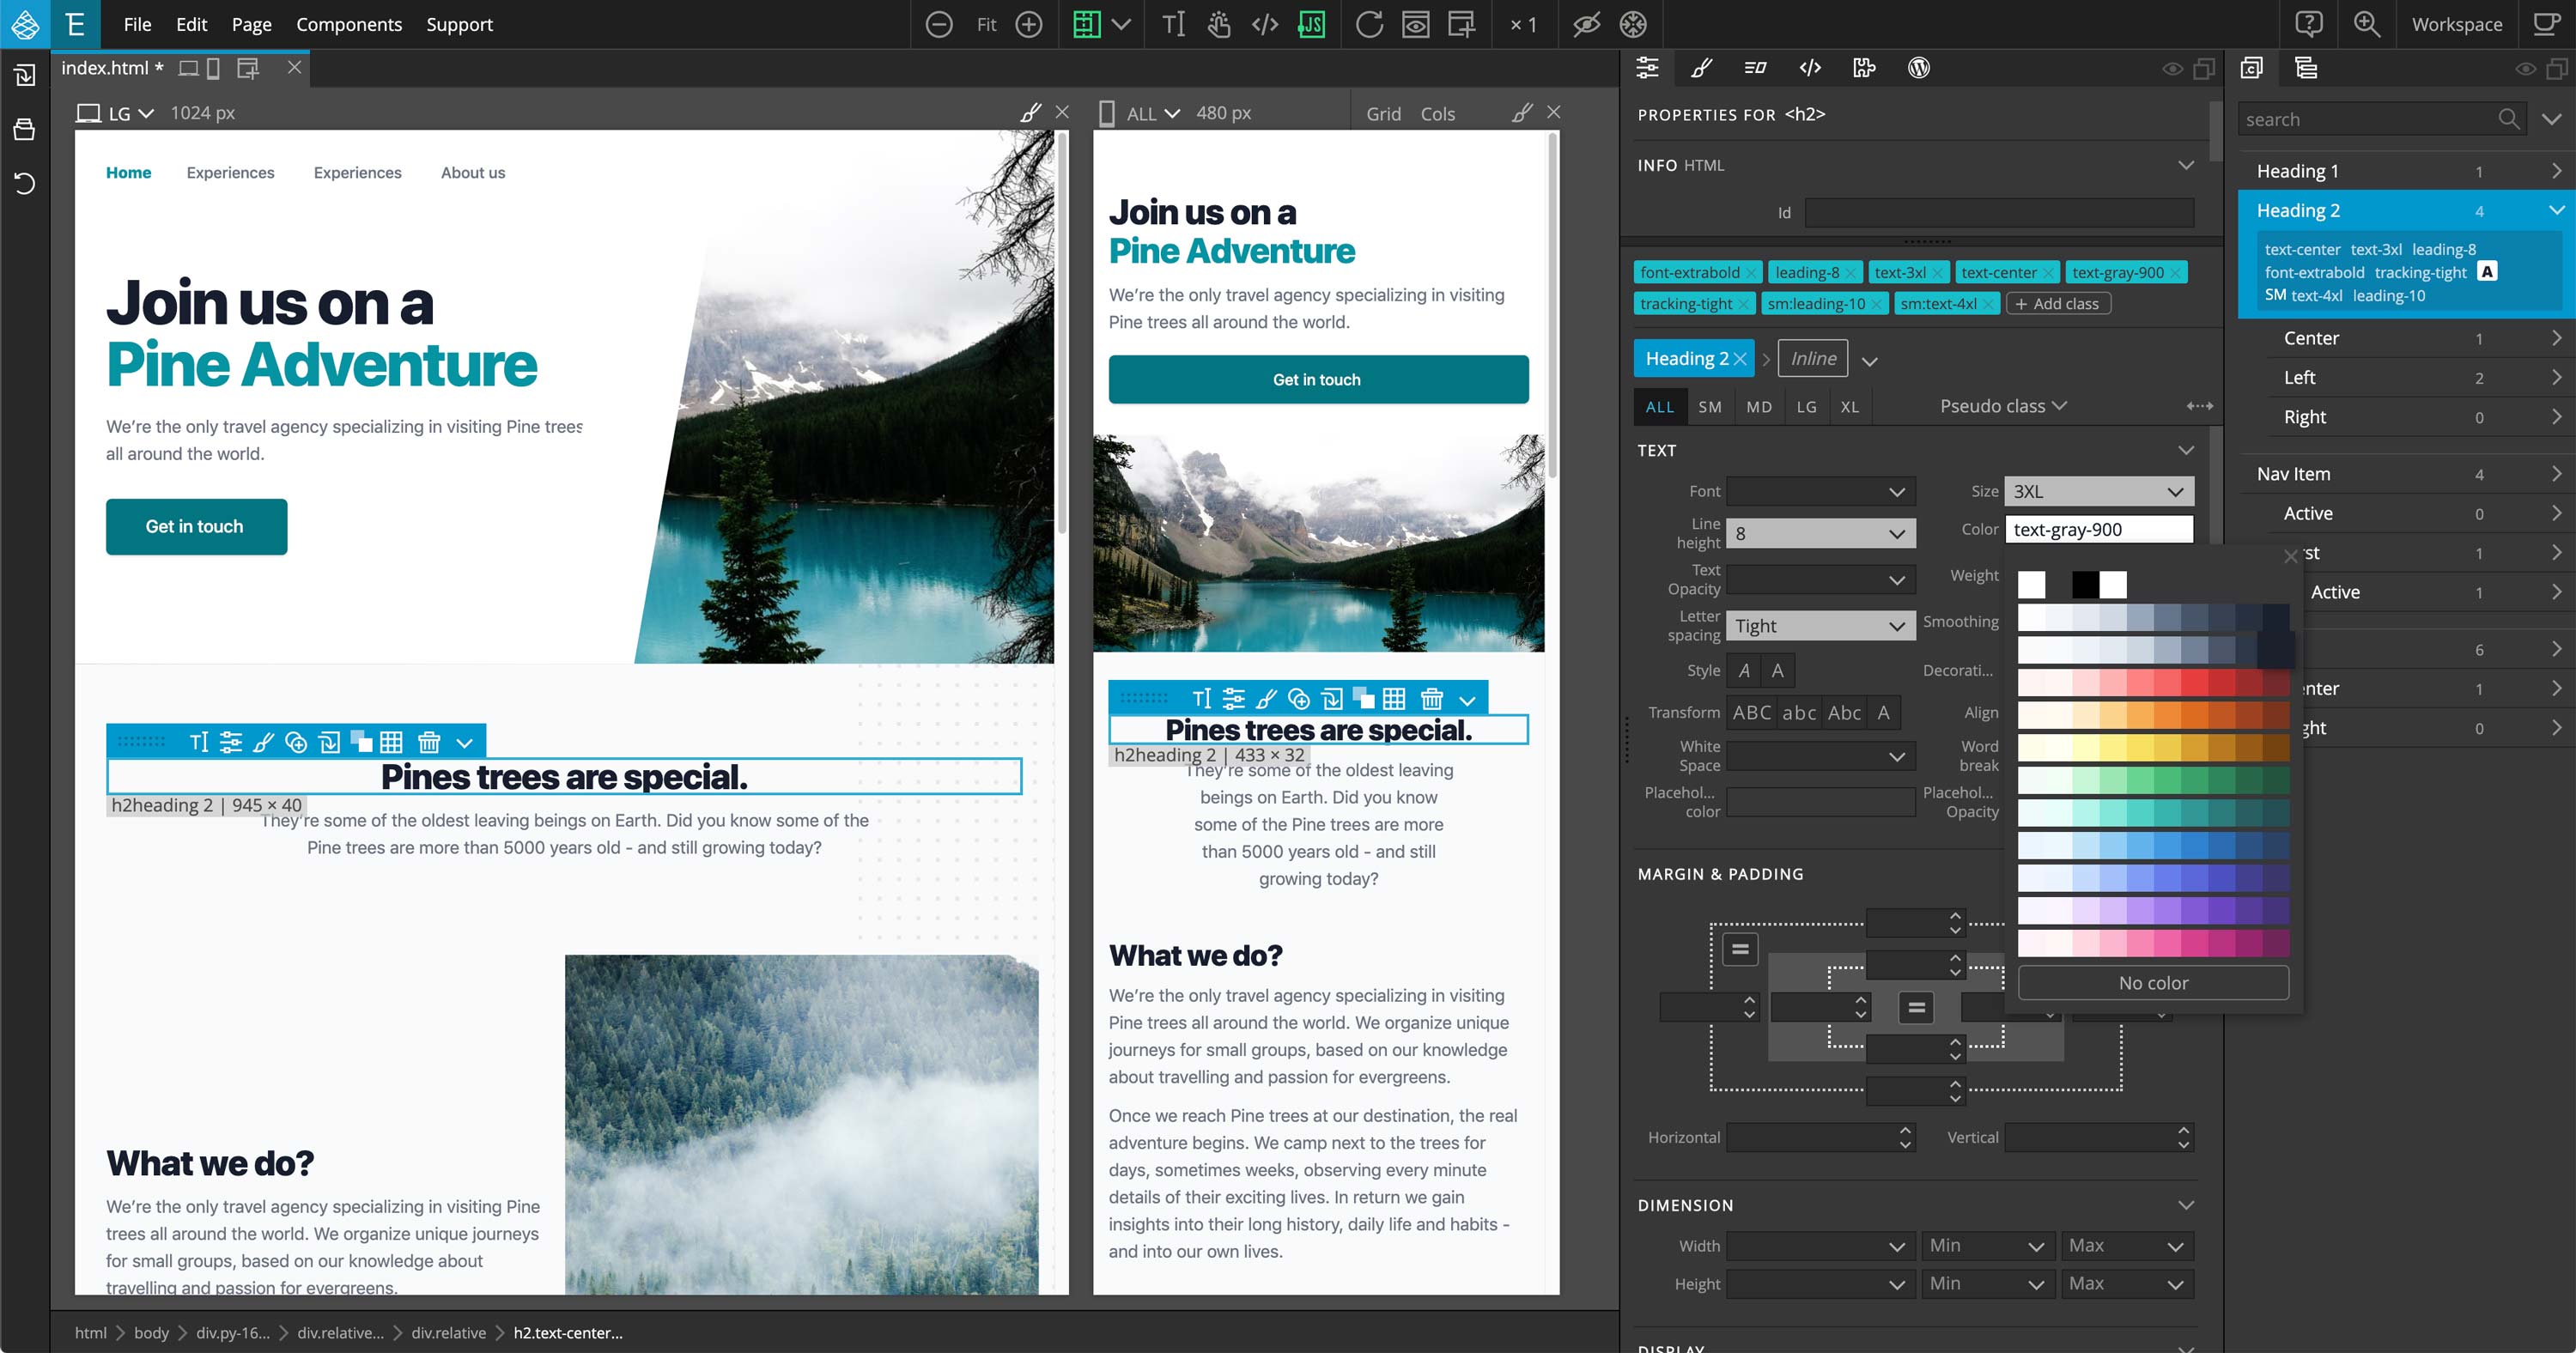Screen dimensions: 2576x1353
Task: Open the WordPress panel icon
Action: (x=1918, y=68)
